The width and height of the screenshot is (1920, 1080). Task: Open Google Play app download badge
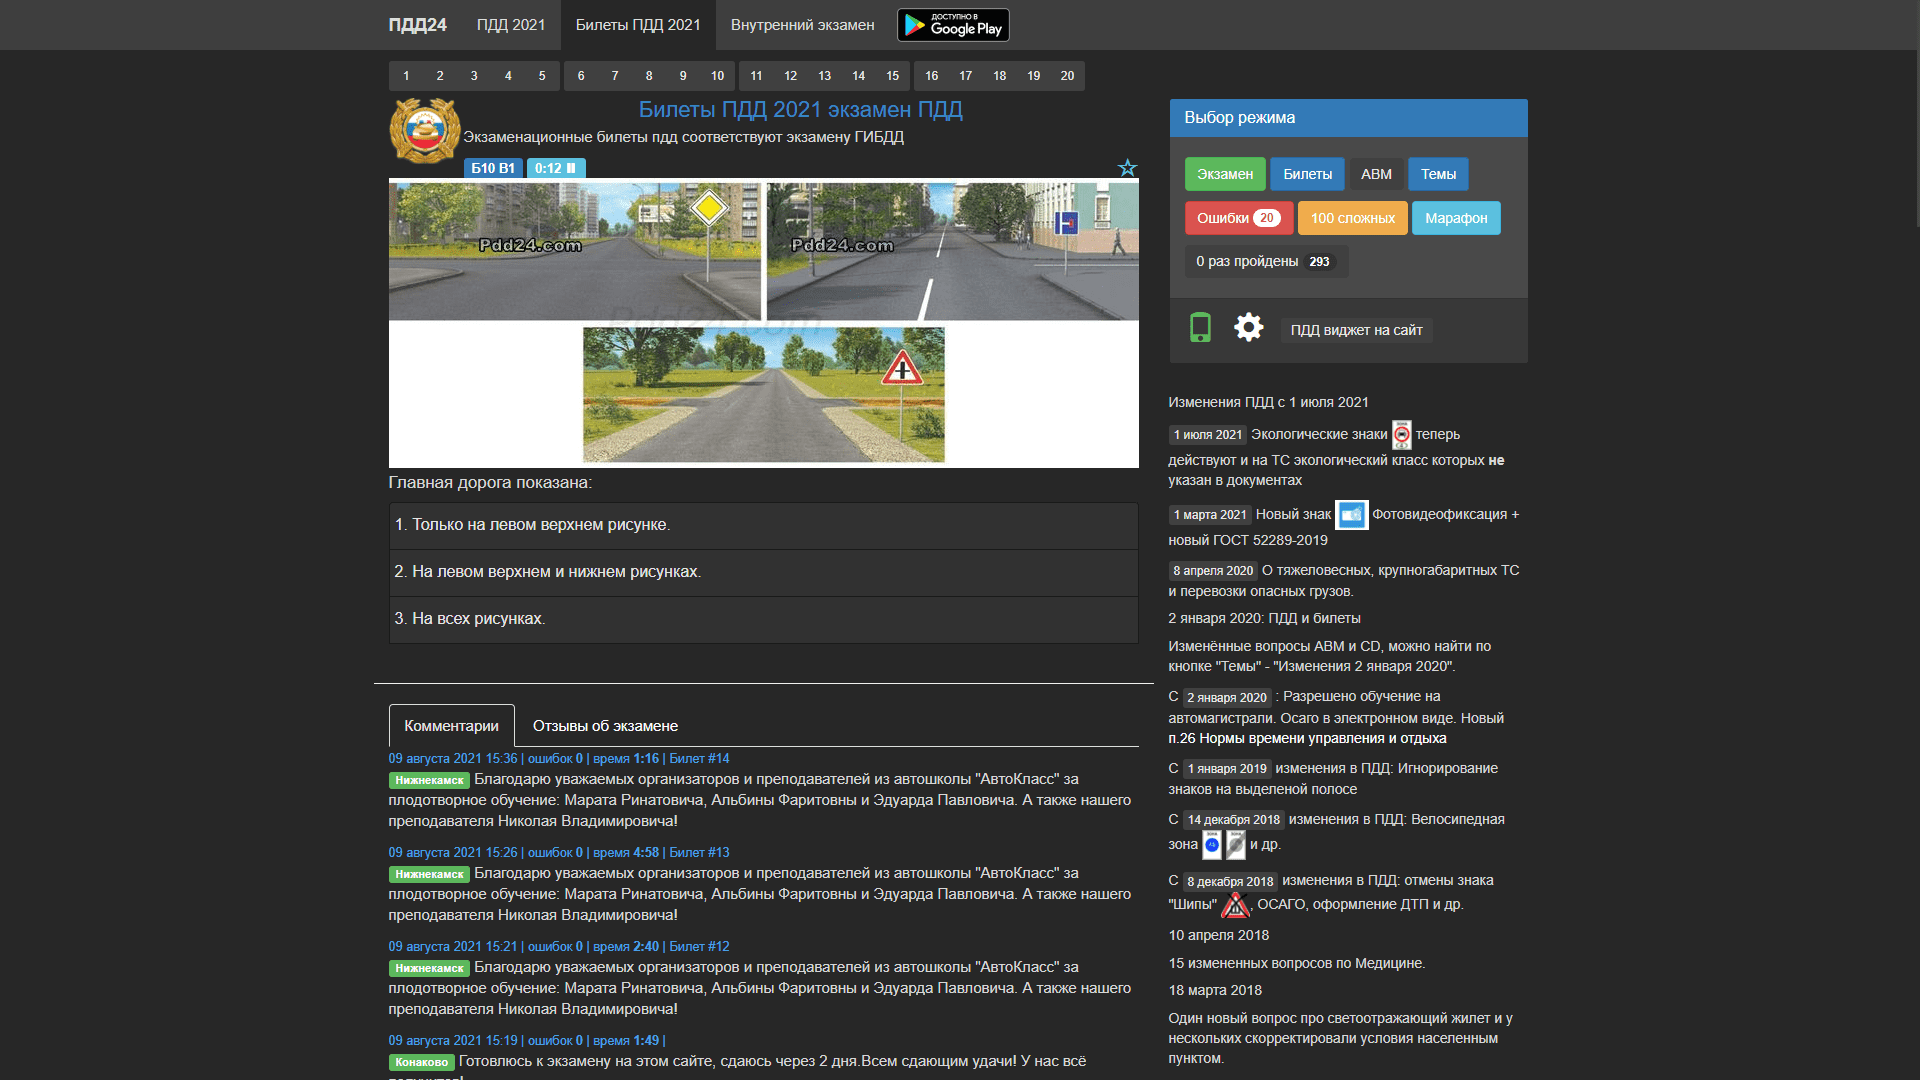(x=952, y=24)
